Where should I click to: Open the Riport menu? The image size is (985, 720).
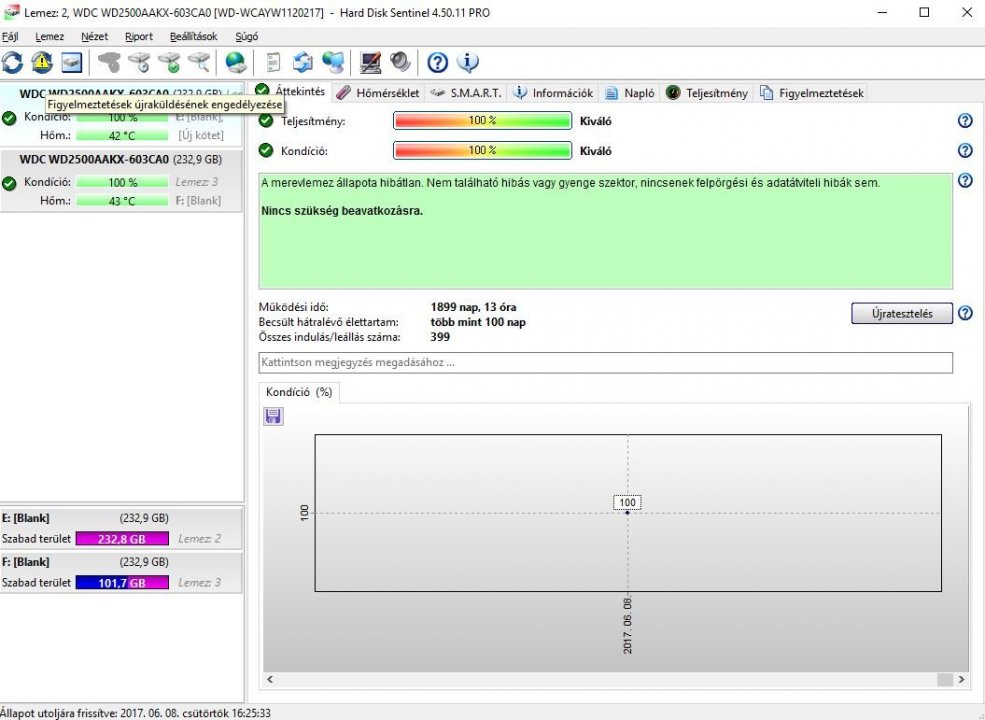[139, 36]
